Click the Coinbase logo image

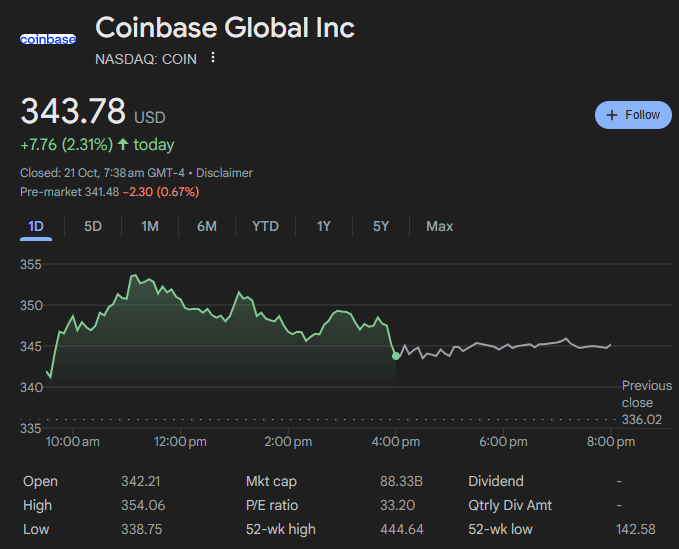47,39
